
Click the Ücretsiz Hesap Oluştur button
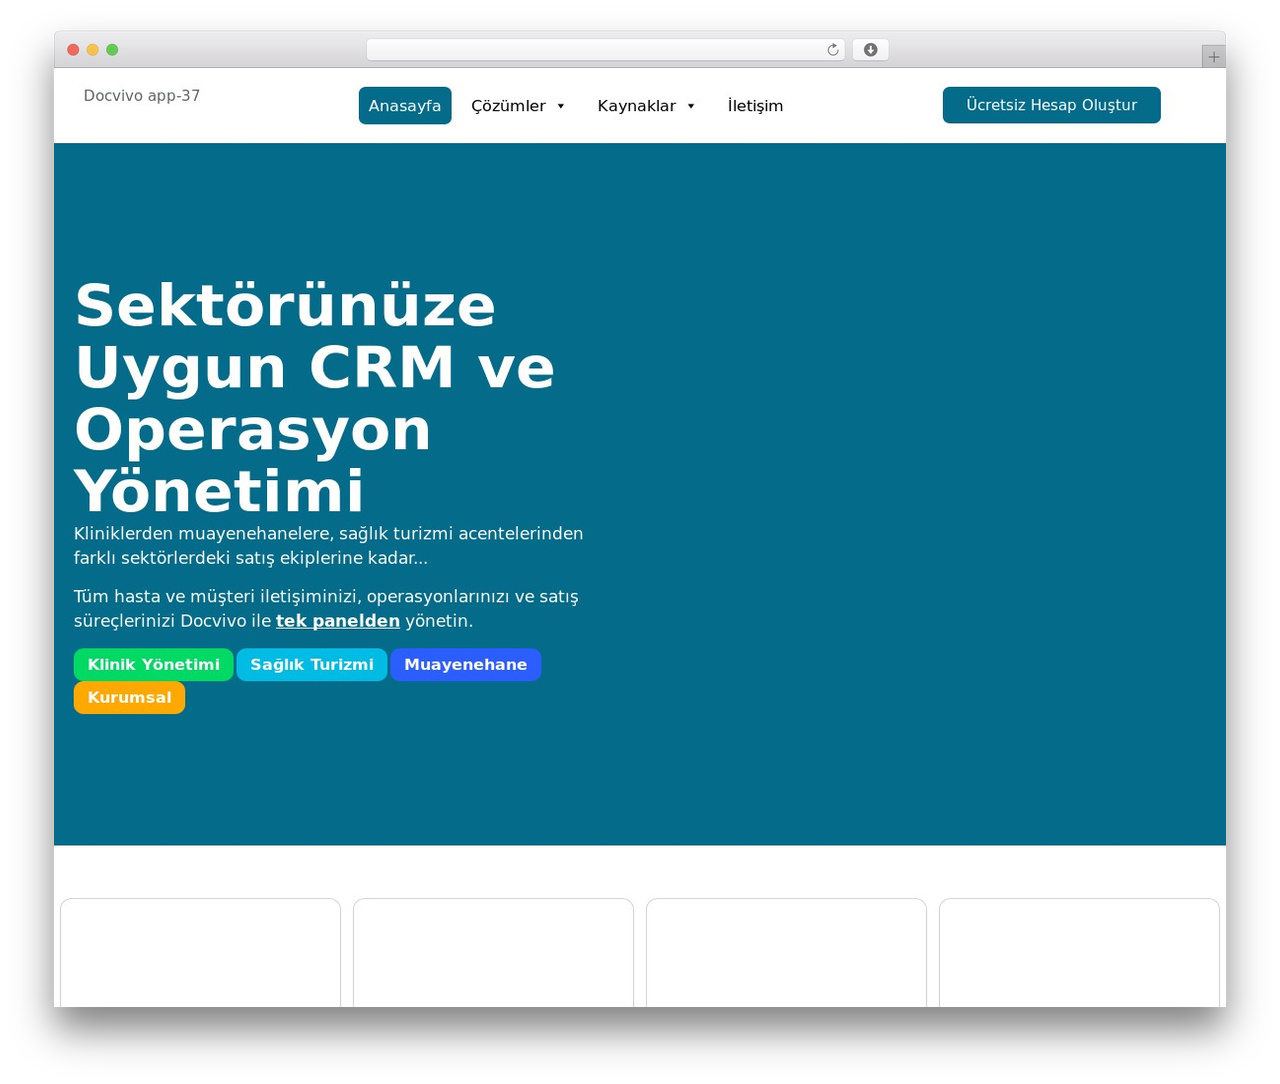[x=1052, y=105]
